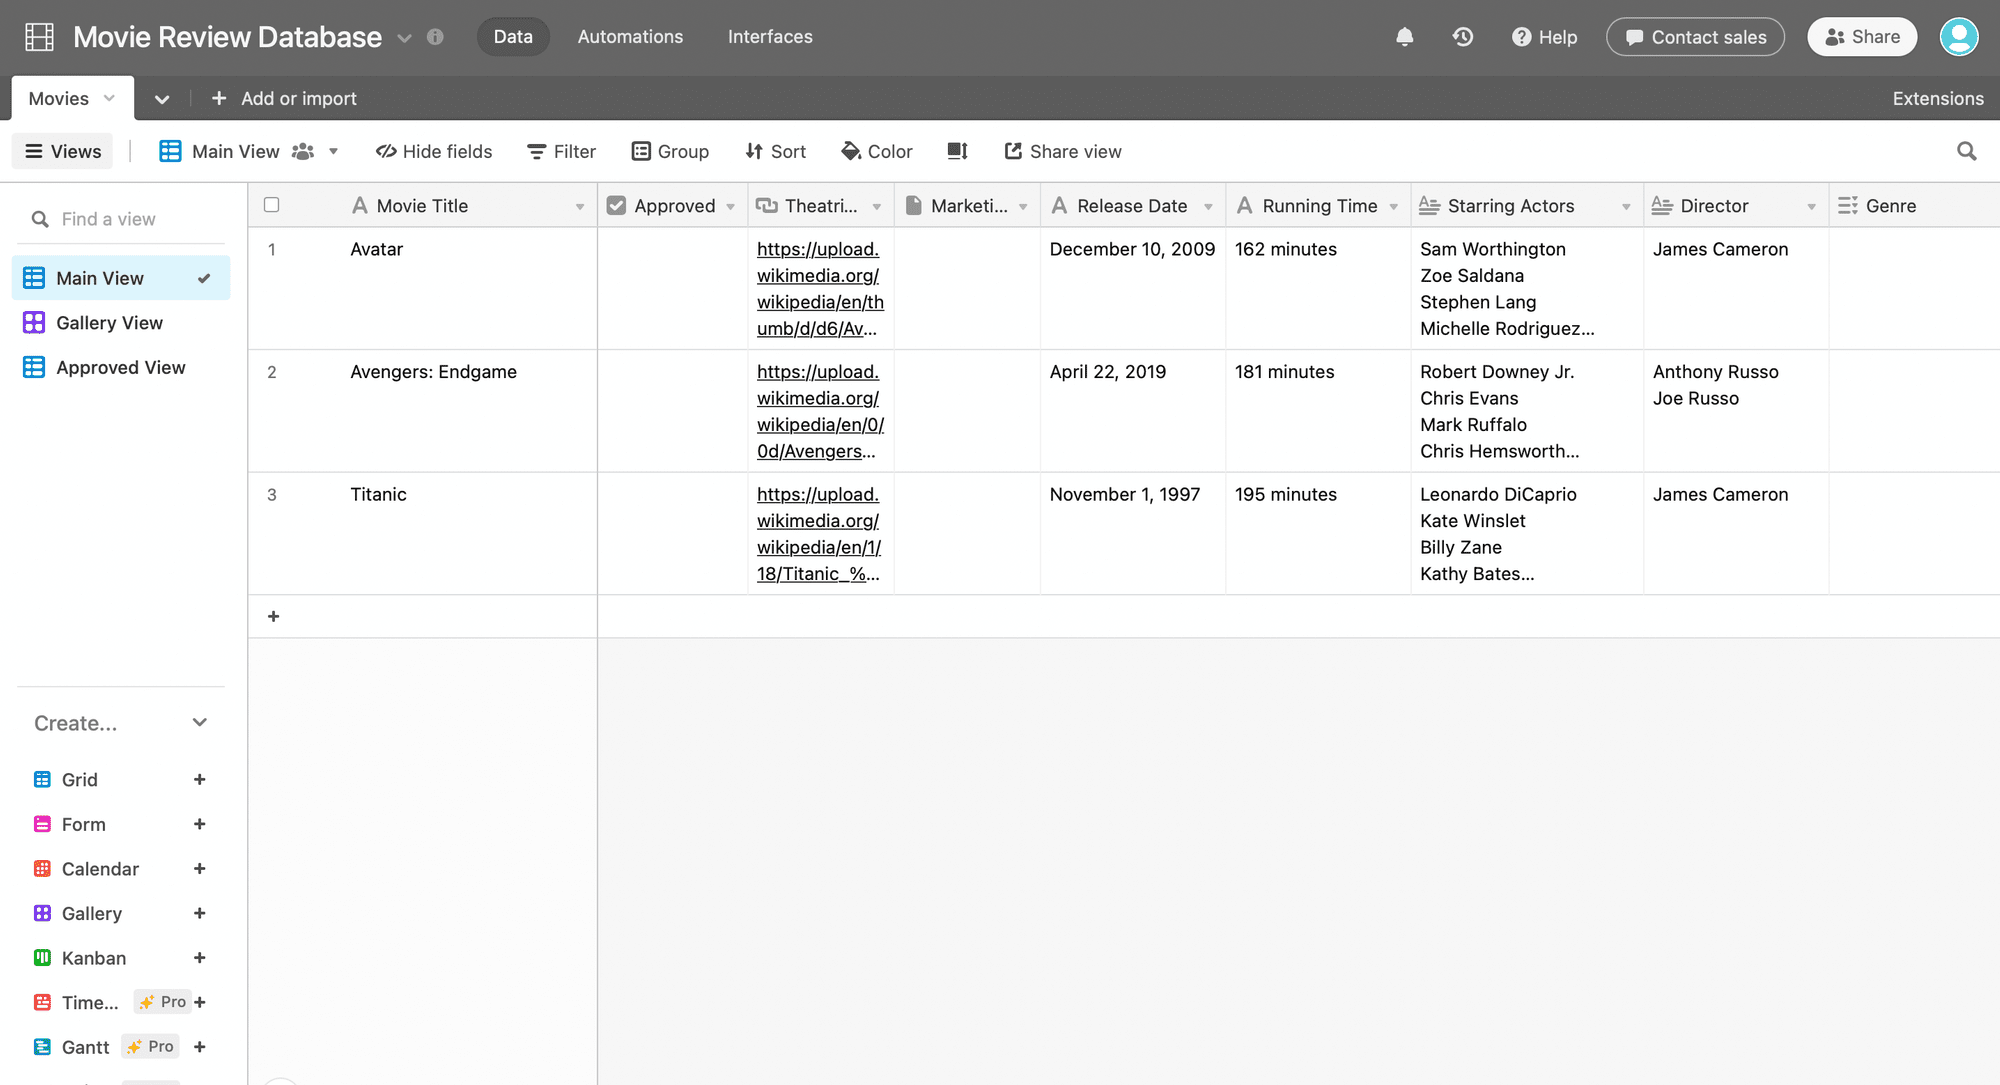Click the row height icon
The image size is (2000, 1085).
(957, 151)
